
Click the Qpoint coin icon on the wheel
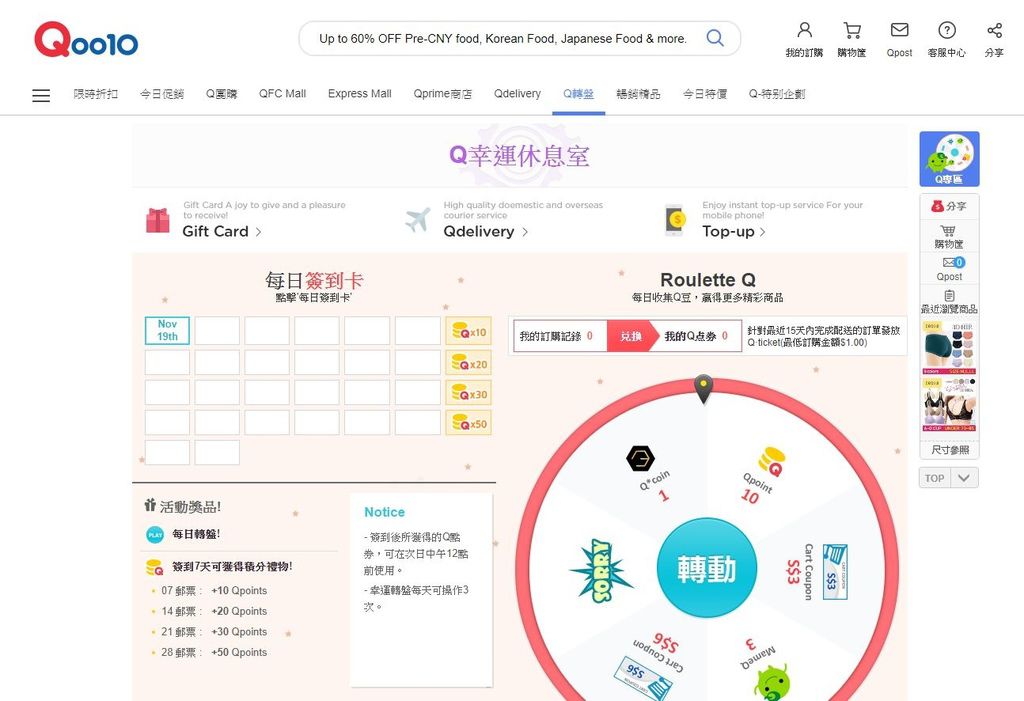coord(771,461)
